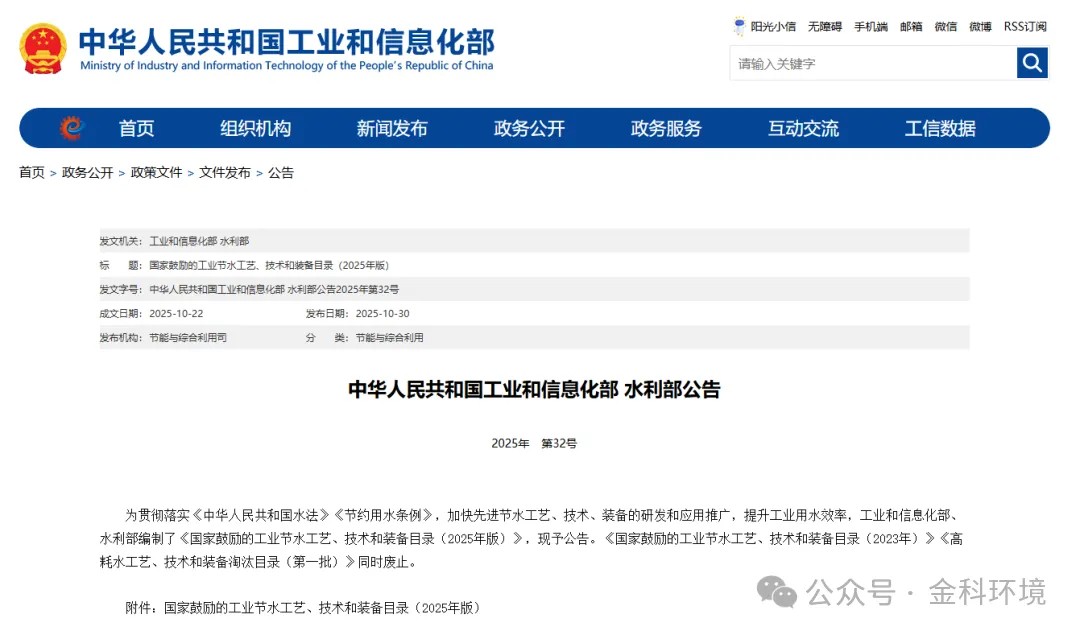Open the RSS订阅 link
The image size is (1080, 635).
[x=1025, y=26]
